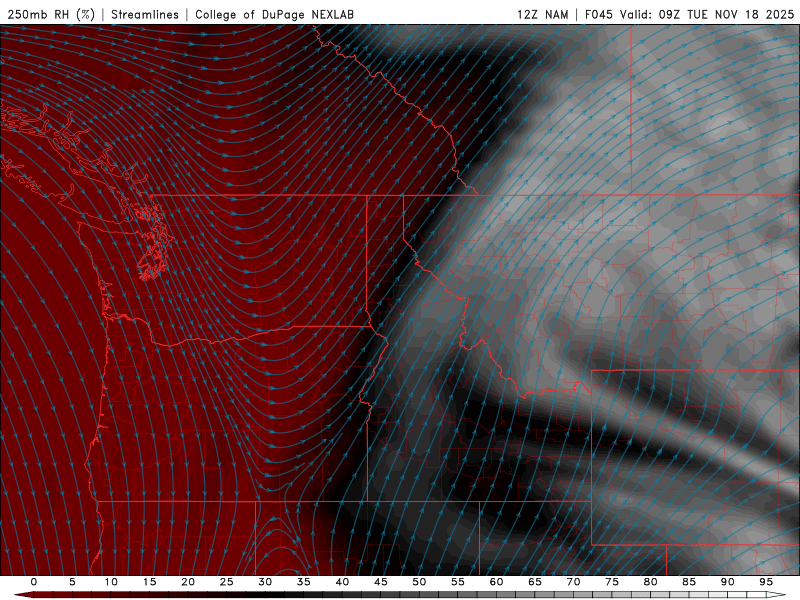800x600 pixels.
Task: Click the 15 label on color scale
Action: coord(149,582)
